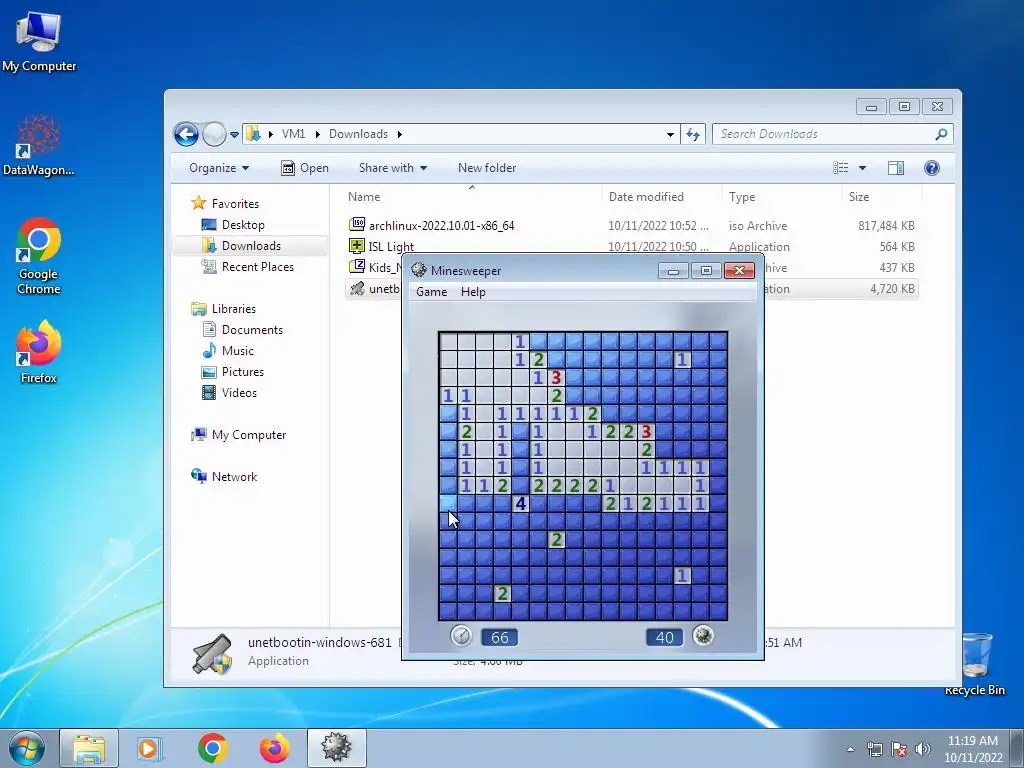The image size is (1024, 768).
Task: Open Documents library
Action: tap(252, 330)
